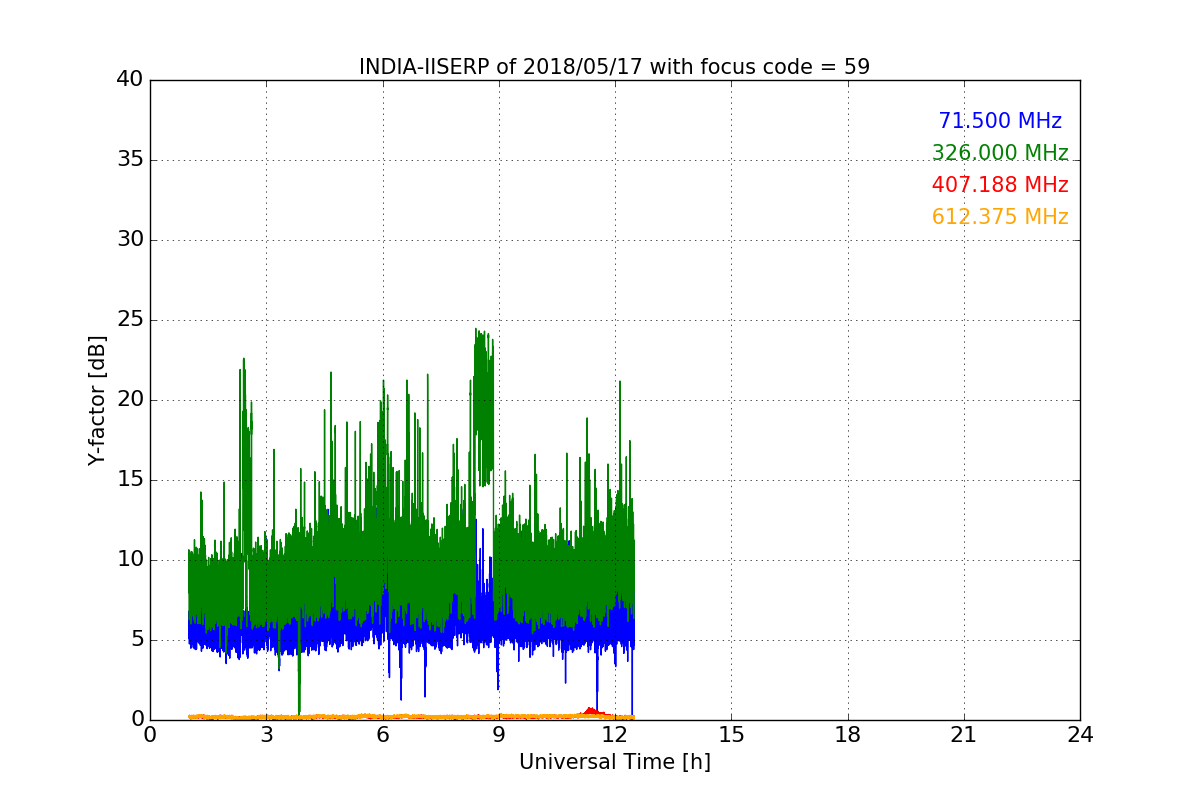This screenshot has width=1200, height=800.
Task: Click the x-axis tick label 15
Action: (731, 734)
